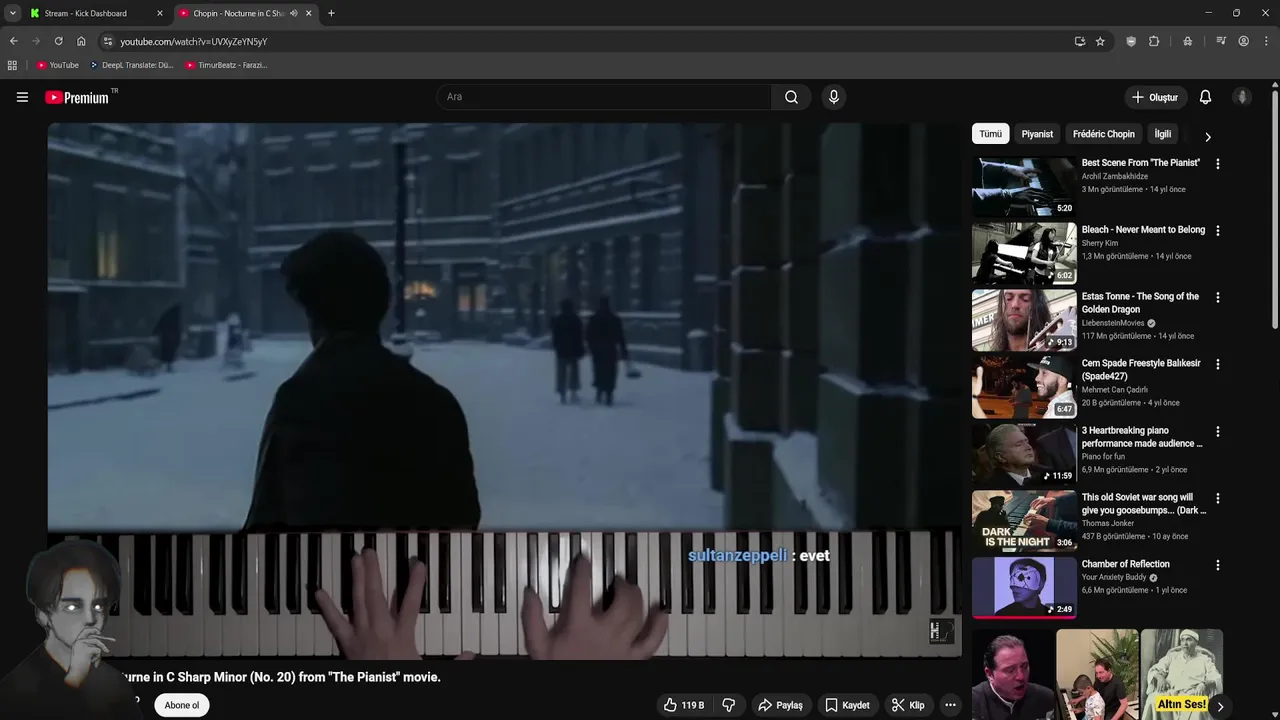Viewport: 1280px width, 720px height.
Task: Play Best Scene From The Pianist thumbnail
Action: tap(1024, 186)
